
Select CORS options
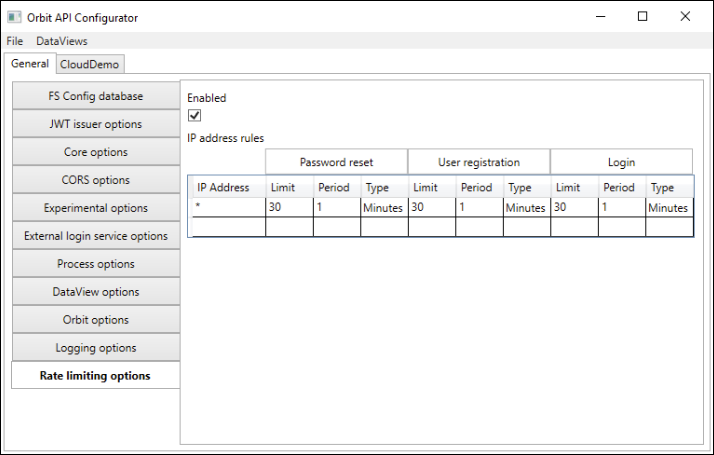click(x=96, y=180)
